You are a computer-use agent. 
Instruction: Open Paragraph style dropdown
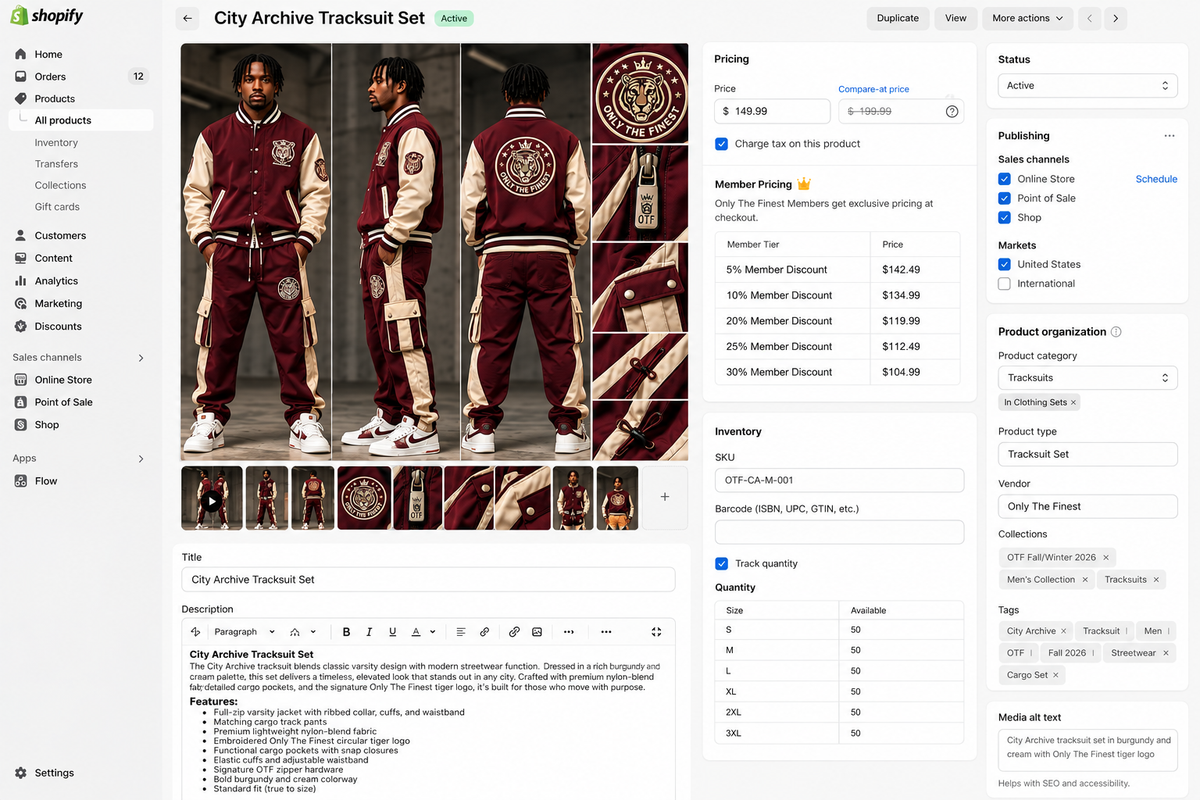pos(243,632)
